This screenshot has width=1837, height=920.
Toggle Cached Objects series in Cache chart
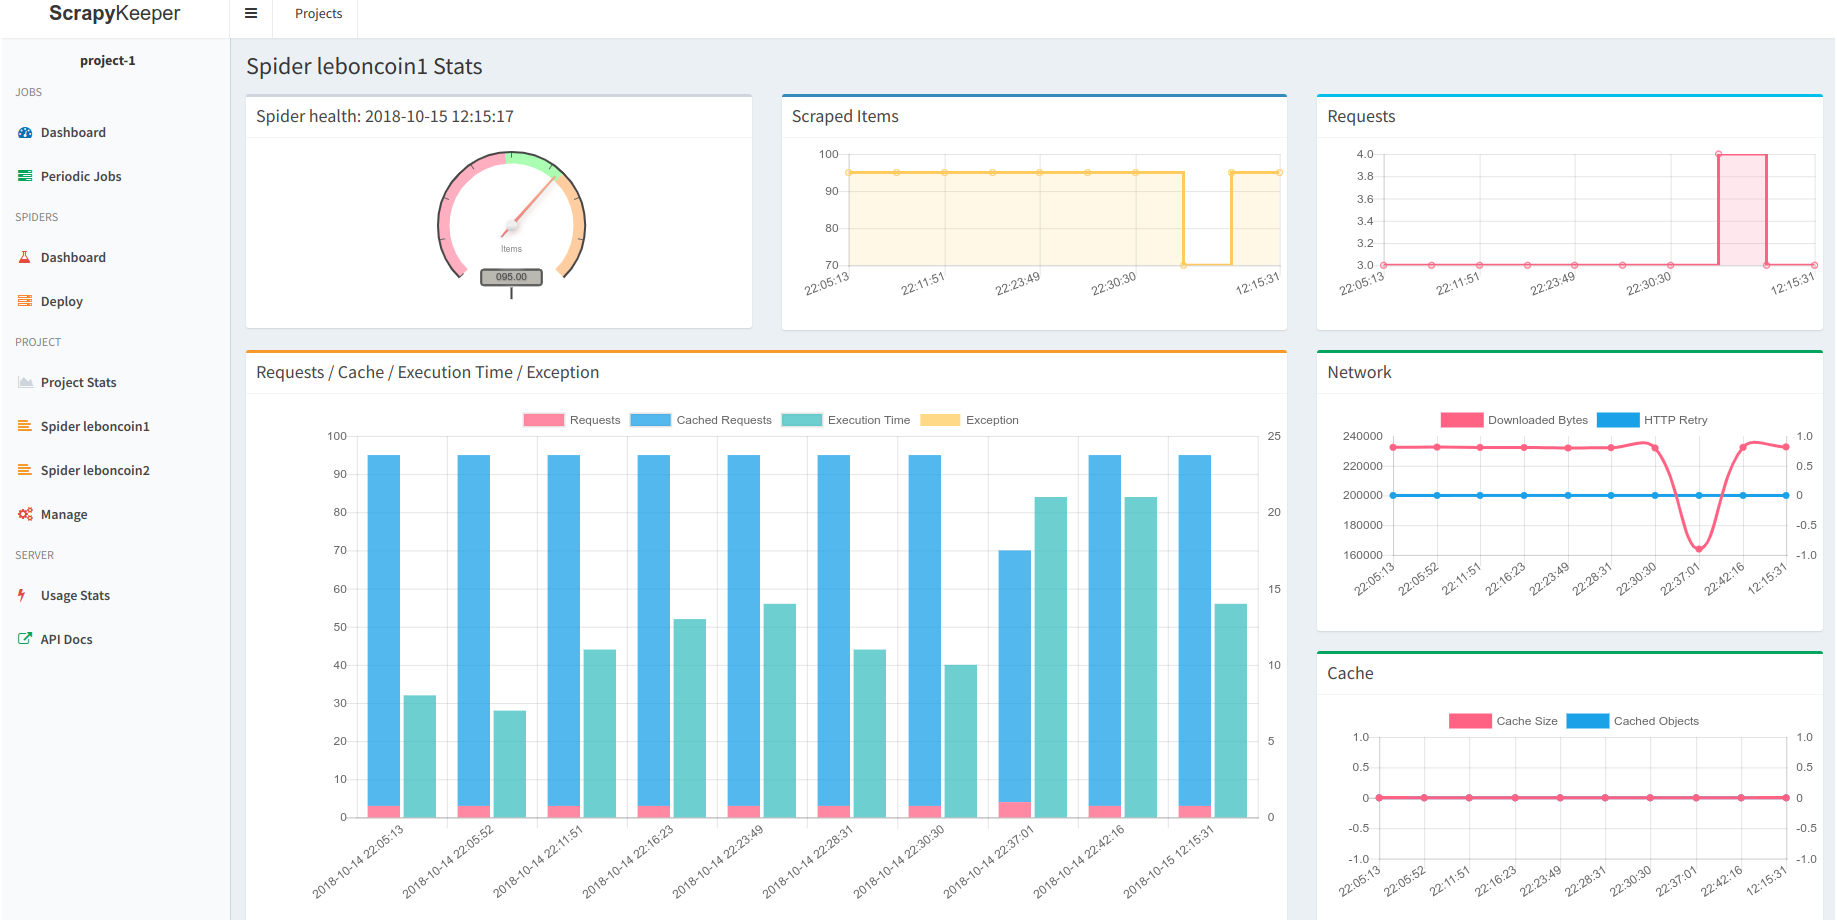coord(1632,721)
